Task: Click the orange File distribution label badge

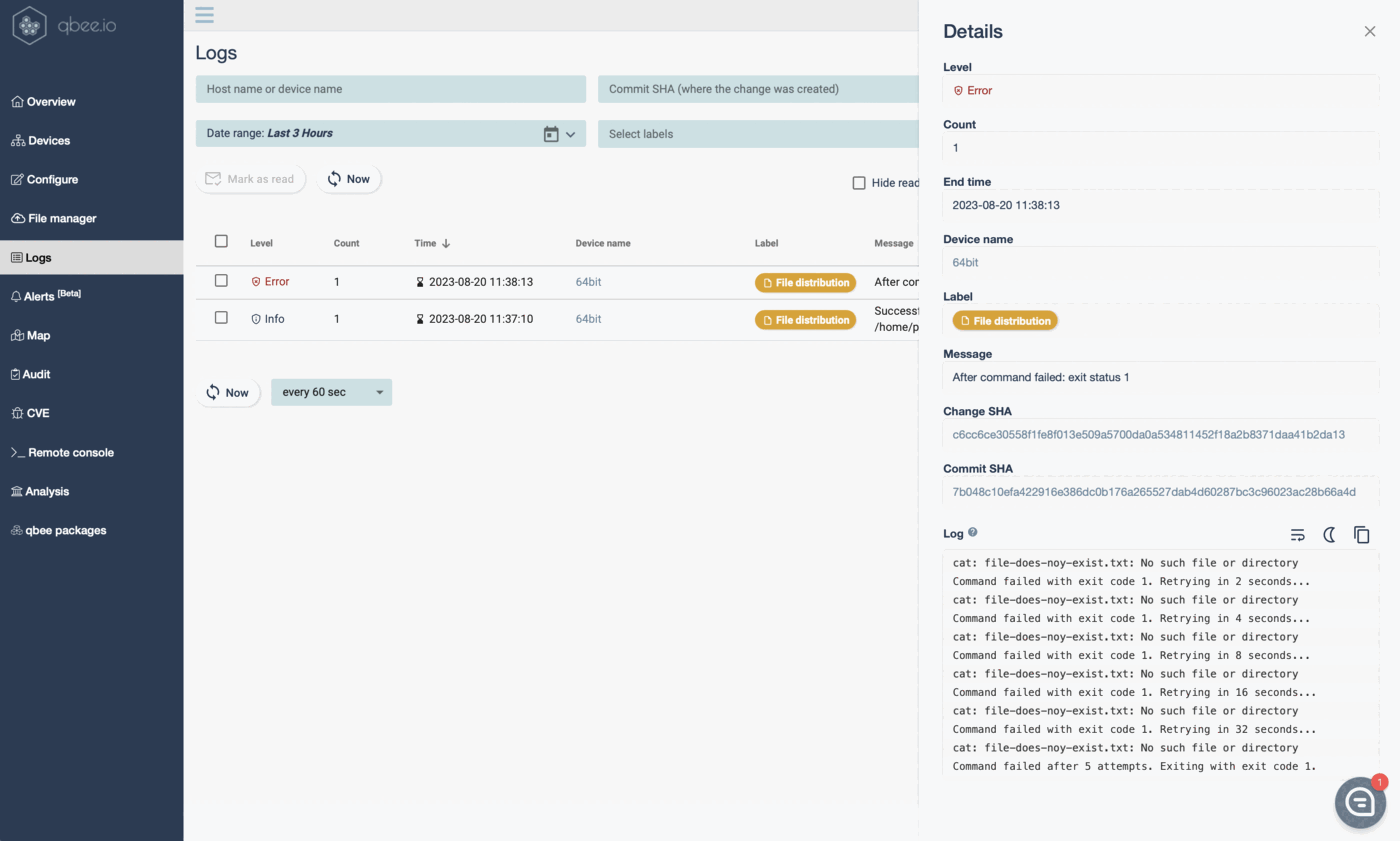Action: coord(805,282)
